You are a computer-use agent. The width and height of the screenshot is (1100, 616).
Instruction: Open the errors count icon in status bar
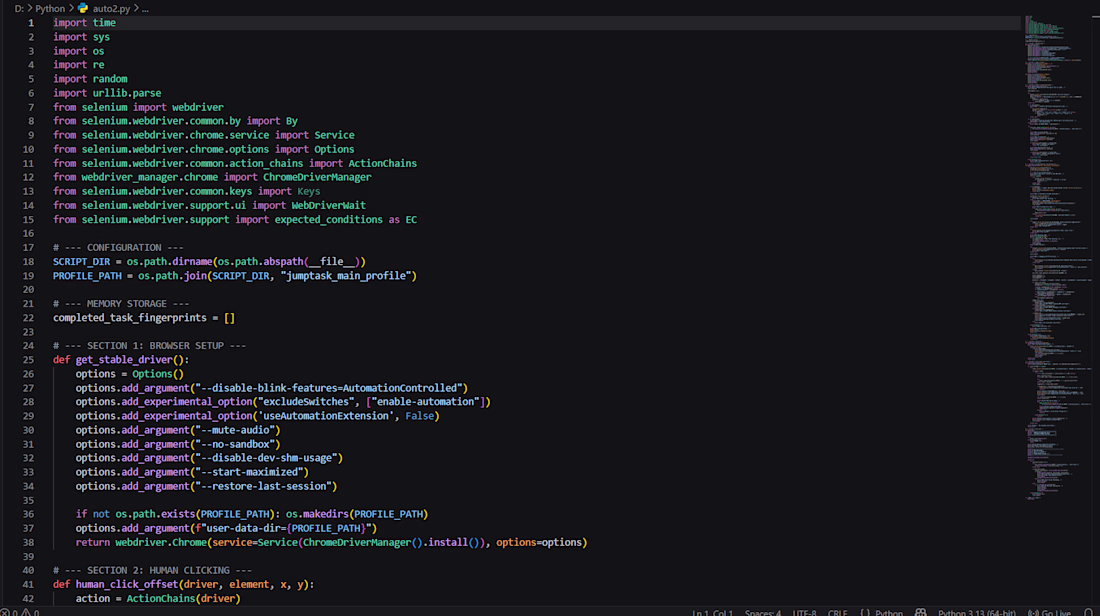point(5,612)
